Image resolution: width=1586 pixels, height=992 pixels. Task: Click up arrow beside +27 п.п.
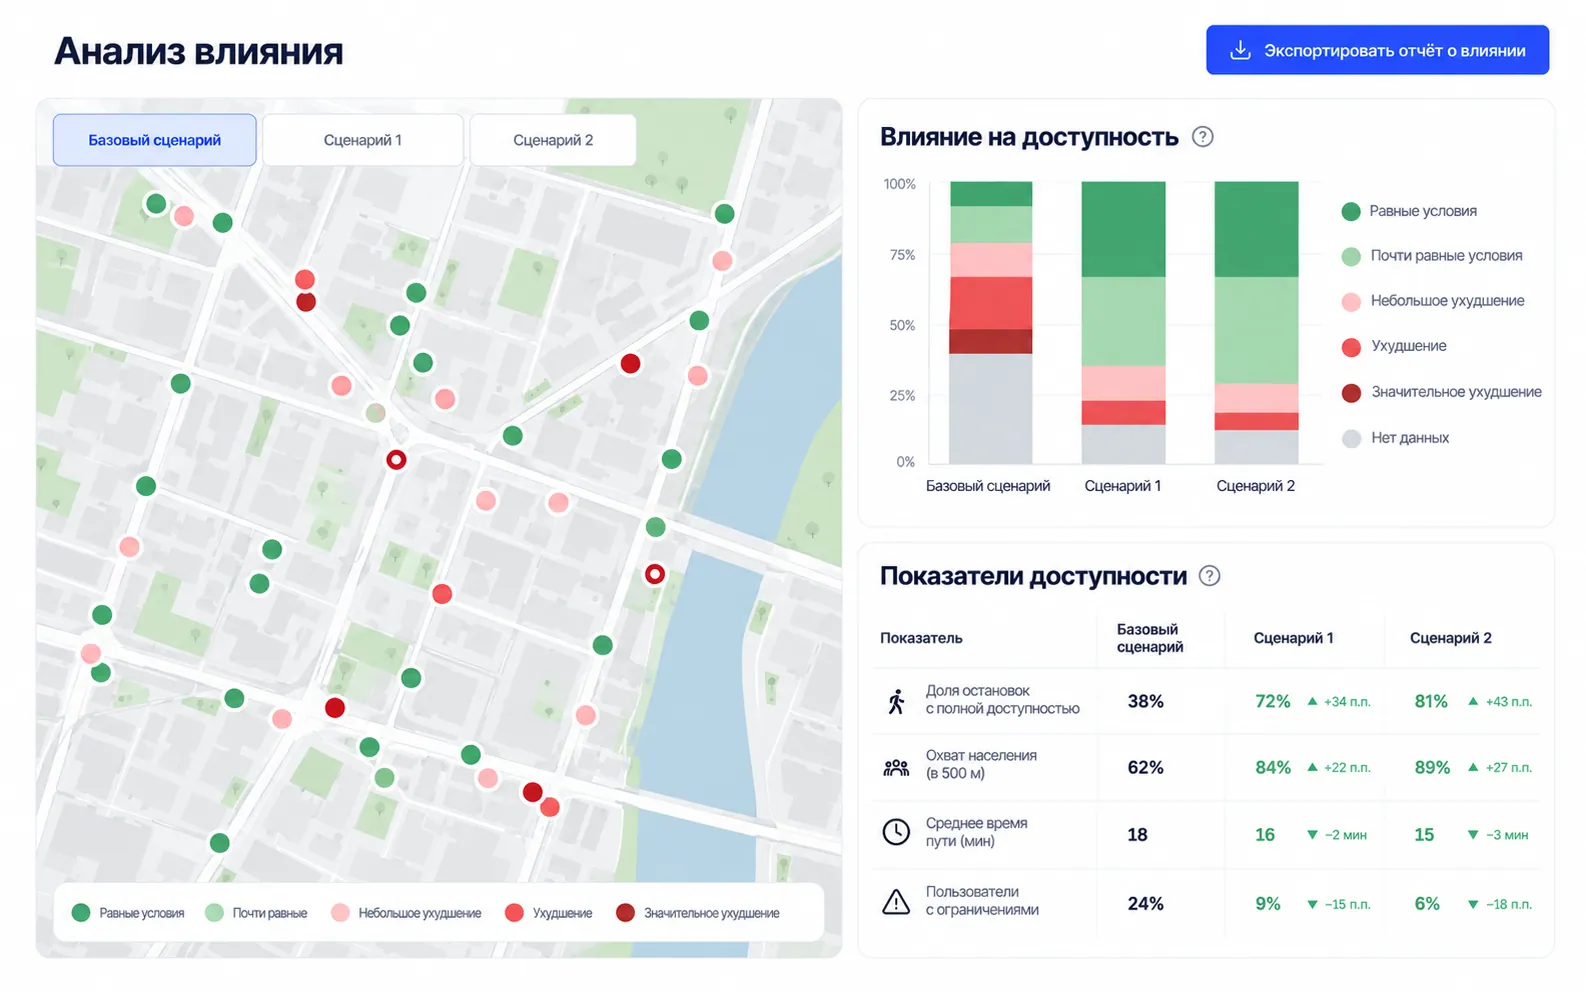tap(1473, 768)
